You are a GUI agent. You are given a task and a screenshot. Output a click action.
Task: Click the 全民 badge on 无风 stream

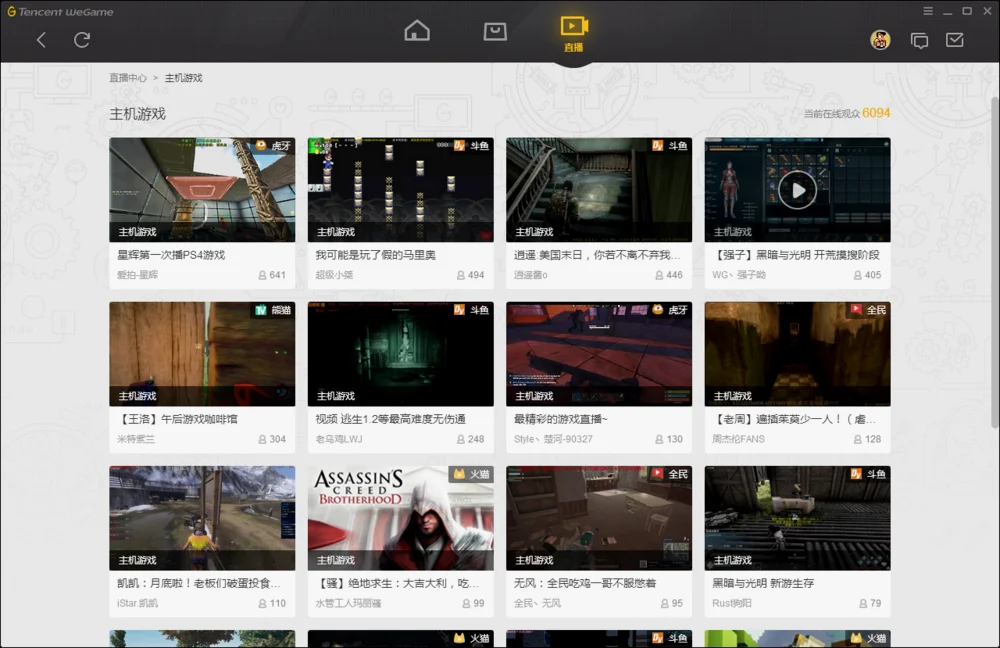670,474
